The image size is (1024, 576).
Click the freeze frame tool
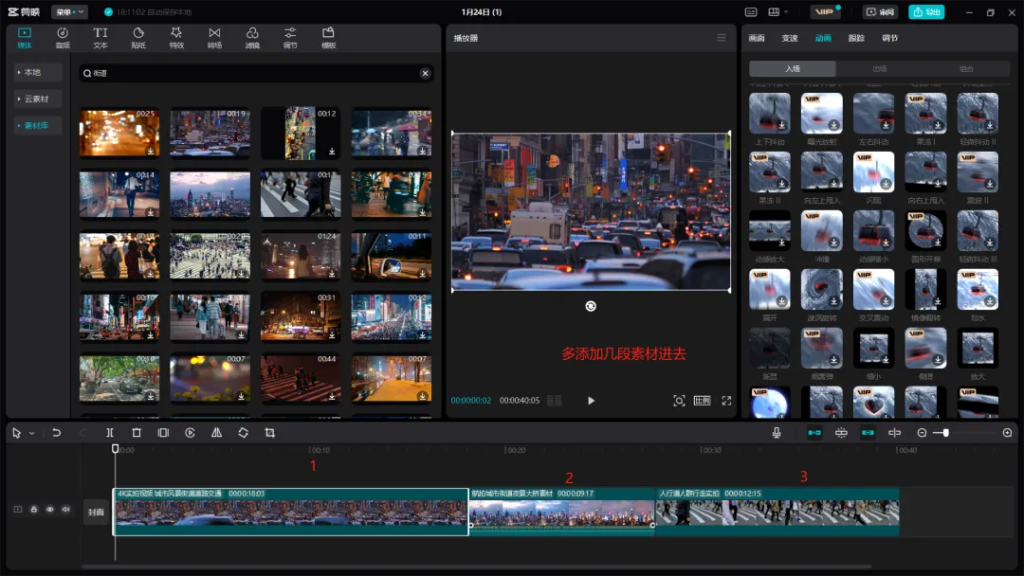pyautogui.click(x=163, y=433)
